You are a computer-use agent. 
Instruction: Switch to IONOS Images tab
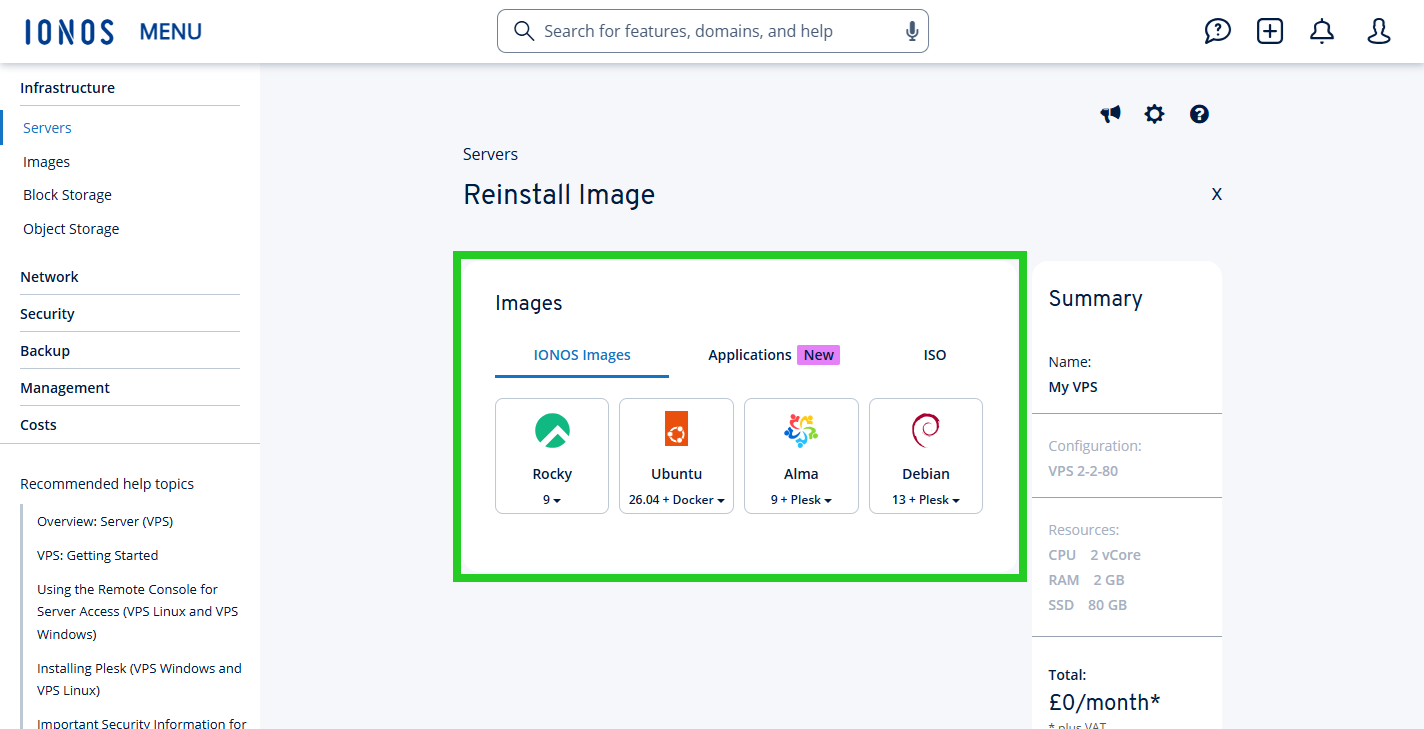click(582, 355)
